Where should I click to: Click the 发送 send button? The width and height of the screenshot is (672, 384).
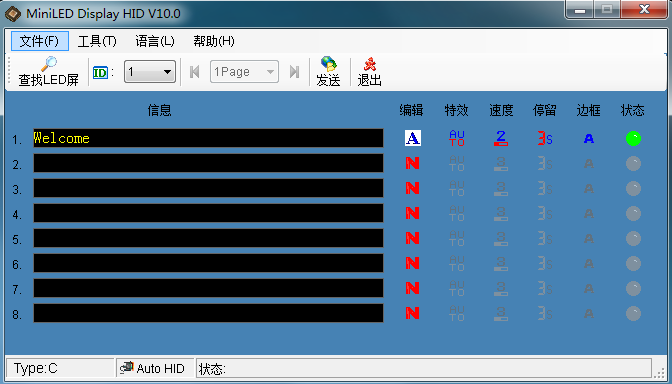point(328,71)
